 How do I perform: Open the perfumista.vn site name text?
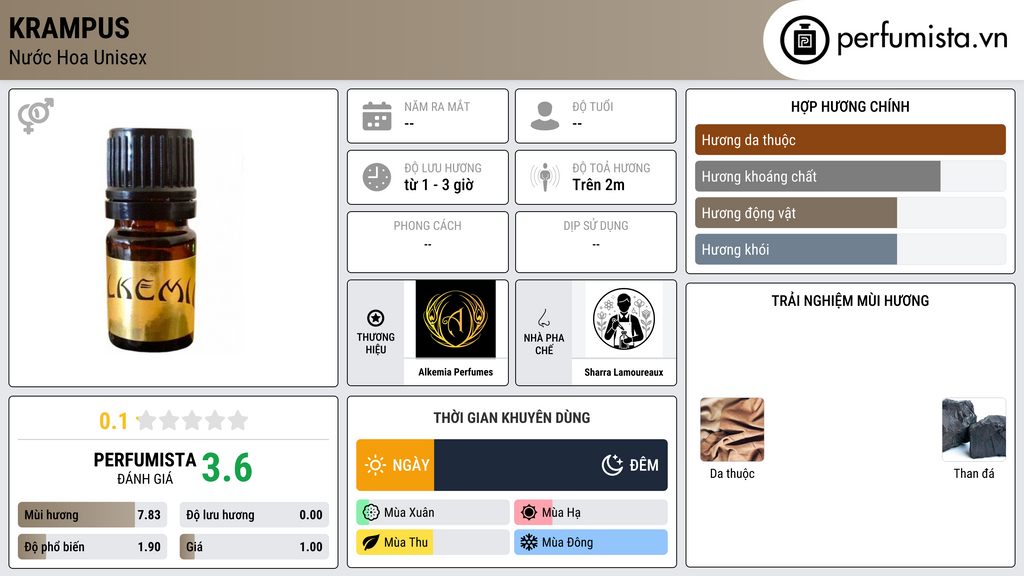tap(922, 38)
